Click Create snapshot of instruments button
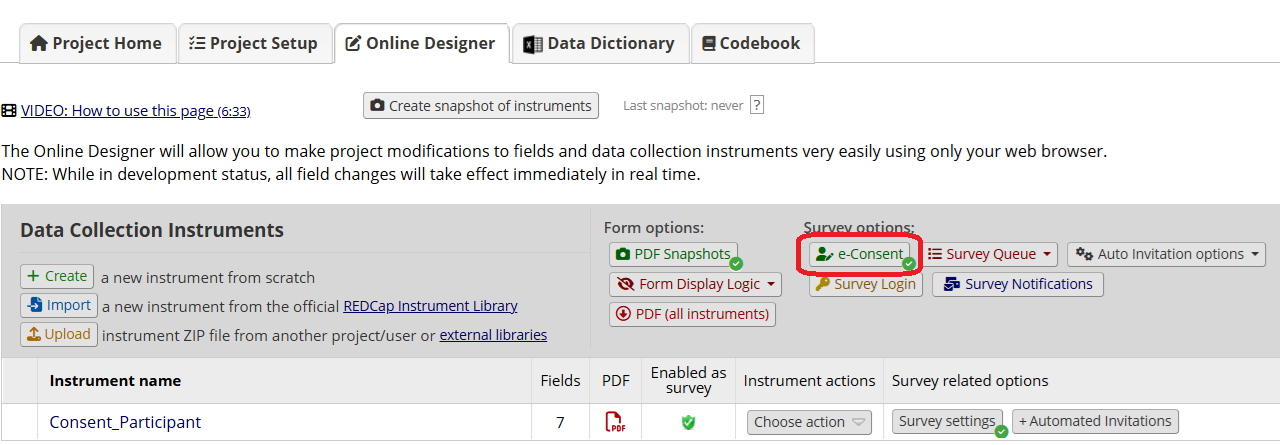1280x445 pixels. (x=481, y=105)
